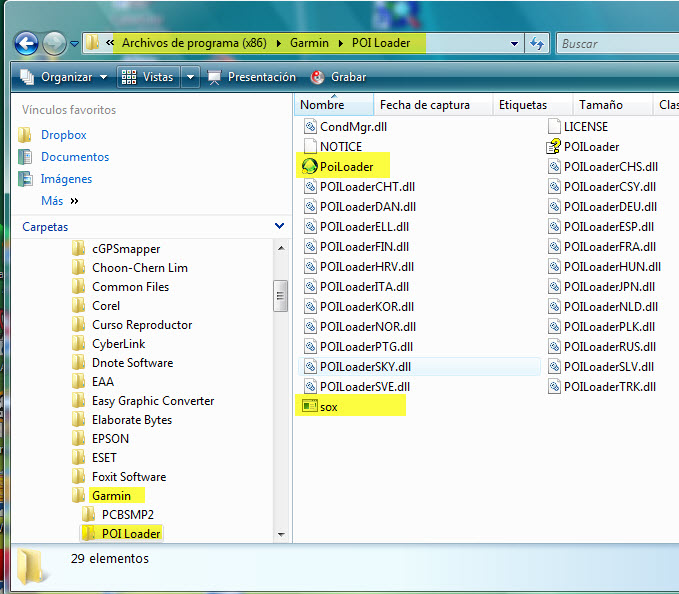Select the POILoader help file icon
Screen dimensions: 679x594
point(553,147)
